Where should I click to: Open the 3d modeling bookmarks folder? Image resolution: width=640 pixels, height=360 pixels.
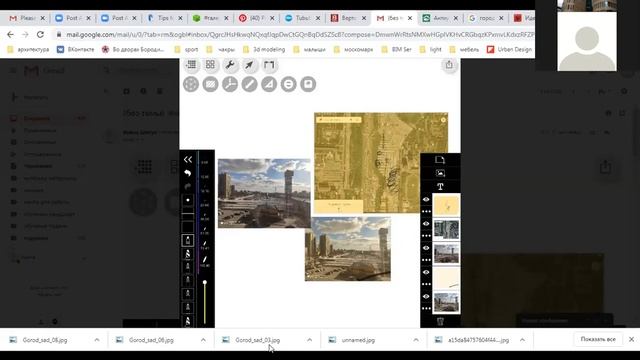coord(264,49)
